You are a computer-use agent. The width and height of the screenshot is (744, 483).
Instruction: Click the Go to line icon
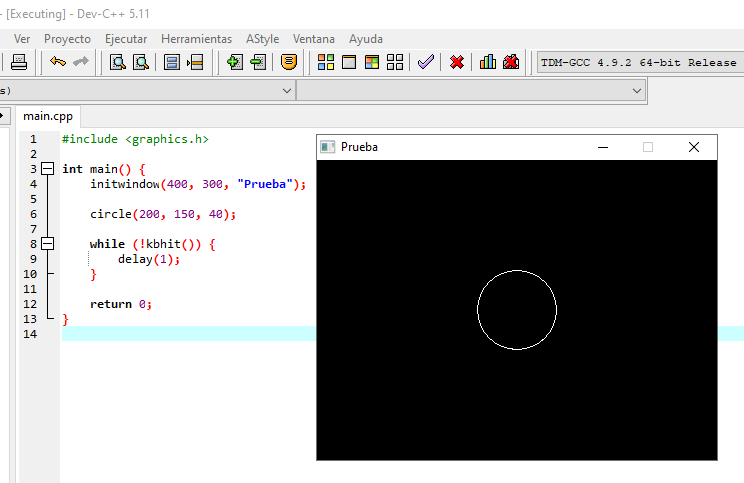195,62
